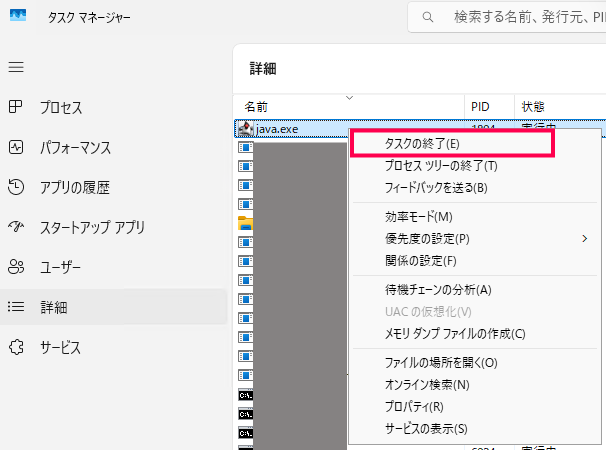The height and width of the screenshot is (450, 606).
Task: Click the タスク マネージャー title text
Action: coord(89,17)
